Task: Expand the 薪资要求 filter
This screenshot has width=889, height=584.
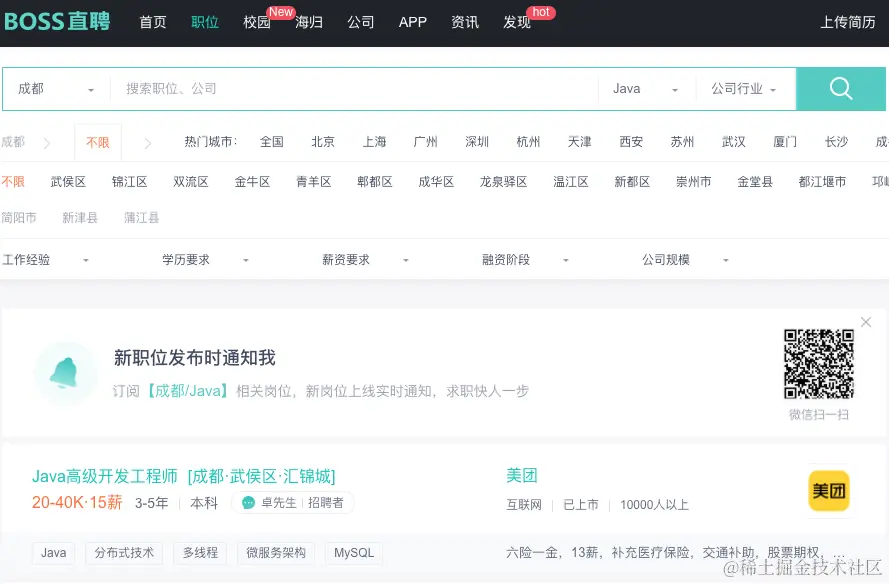Action: [x=365, y=260]
